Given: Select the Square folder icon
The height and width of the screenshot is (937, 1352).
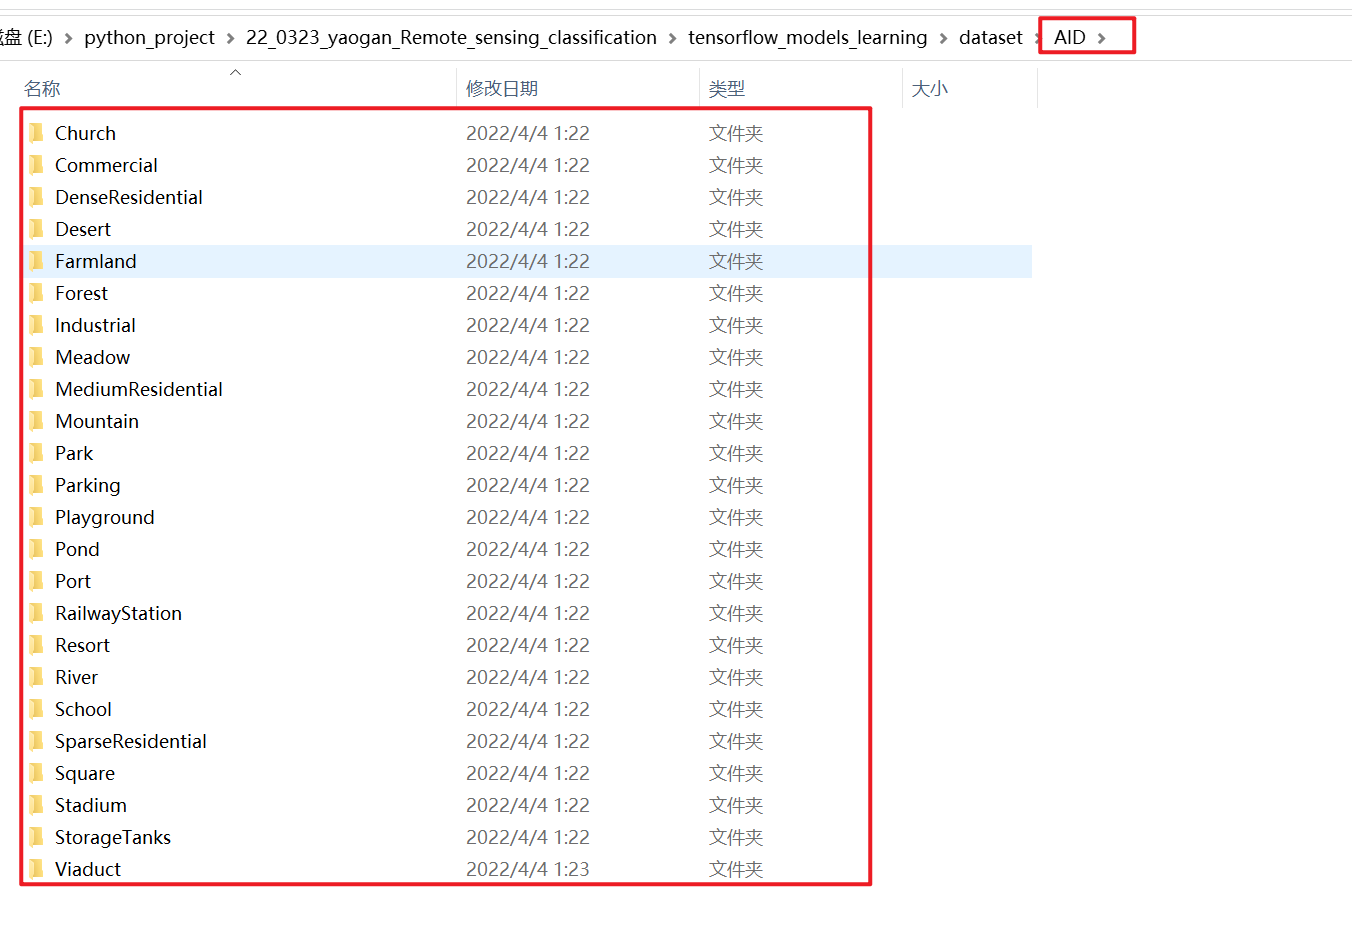Looking at the screenshot, I should tap(36, 773).
